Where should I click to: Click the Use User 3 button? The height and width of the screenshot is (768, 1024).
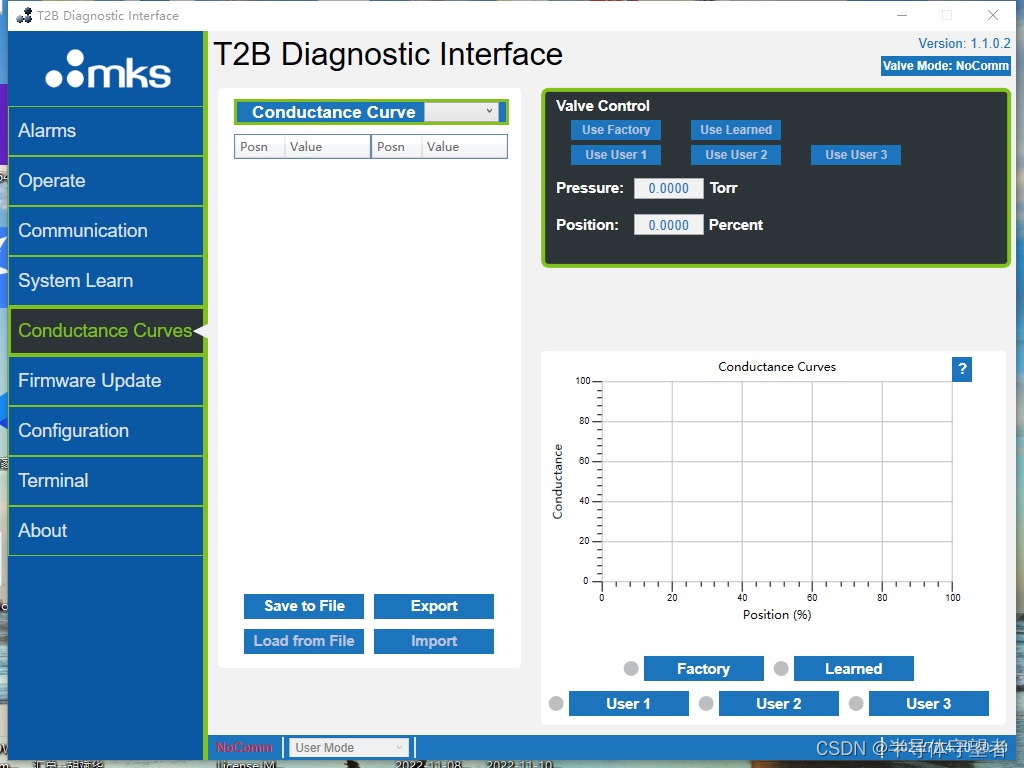click(x=856, y=155)
